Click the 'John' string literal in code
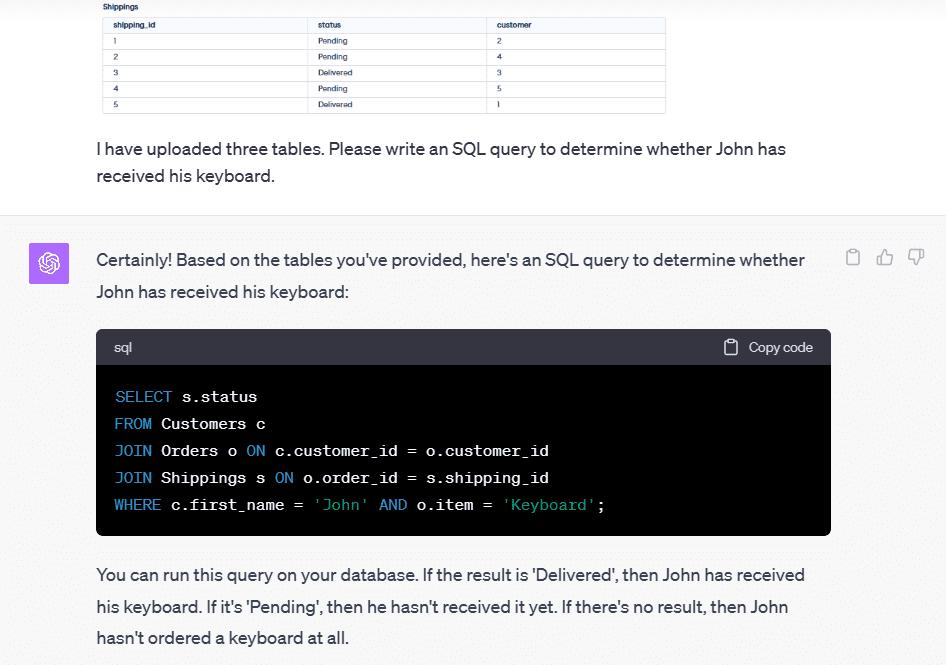 pos(340,505)
